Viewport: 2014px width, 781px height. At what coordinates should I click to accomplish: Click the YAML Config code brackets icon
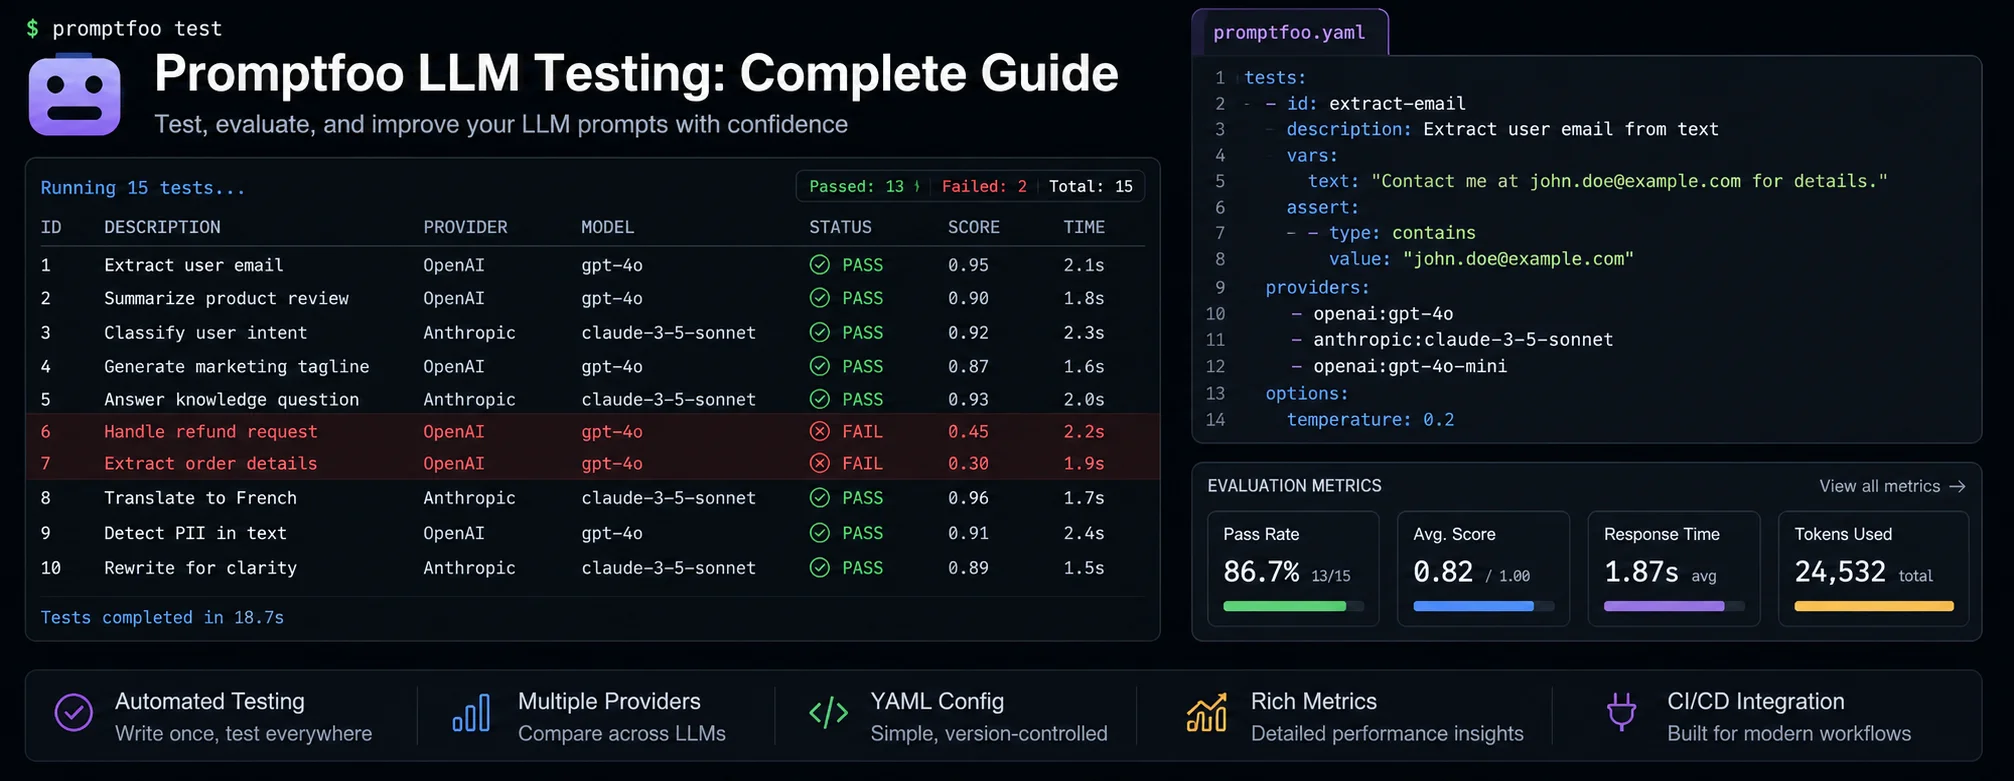[828, 713]
